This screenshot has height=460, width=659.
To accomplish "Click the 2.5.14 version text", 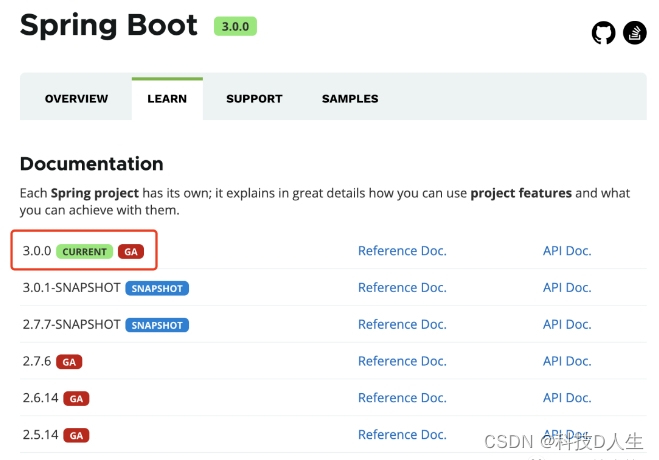I will pyautogui.click(x=40, y=435).
